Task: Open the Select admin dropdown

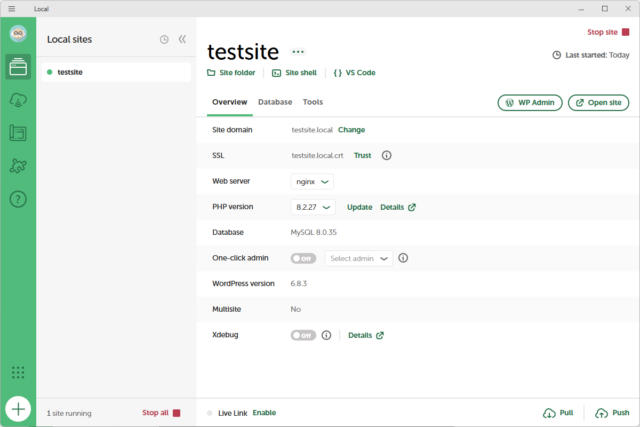Action: (358, 258)
